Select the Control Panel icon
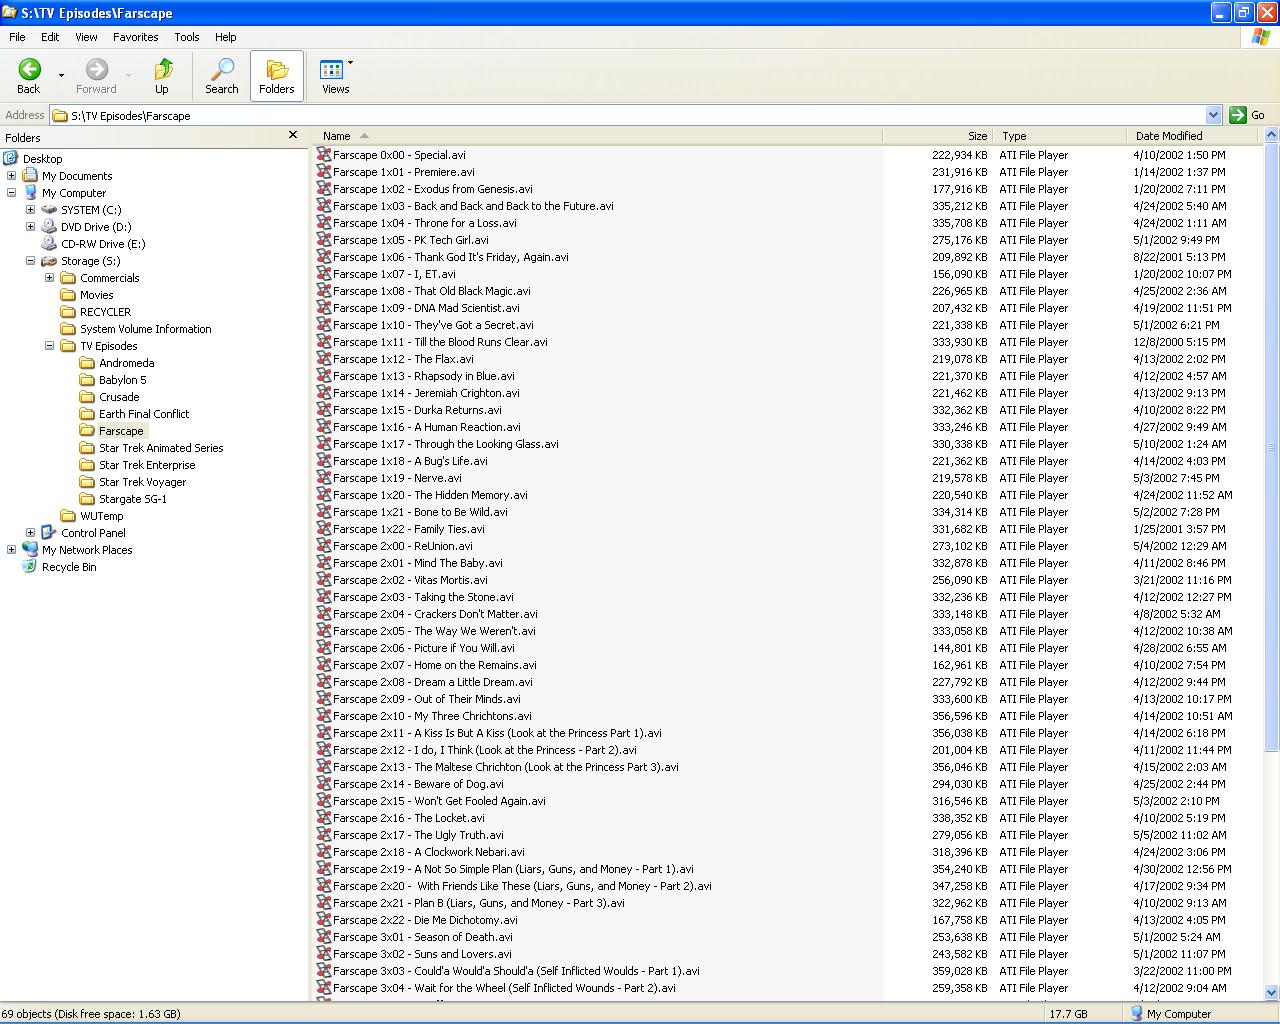The width and height of the screenshot is (1280, 1024). click(49, 532)
